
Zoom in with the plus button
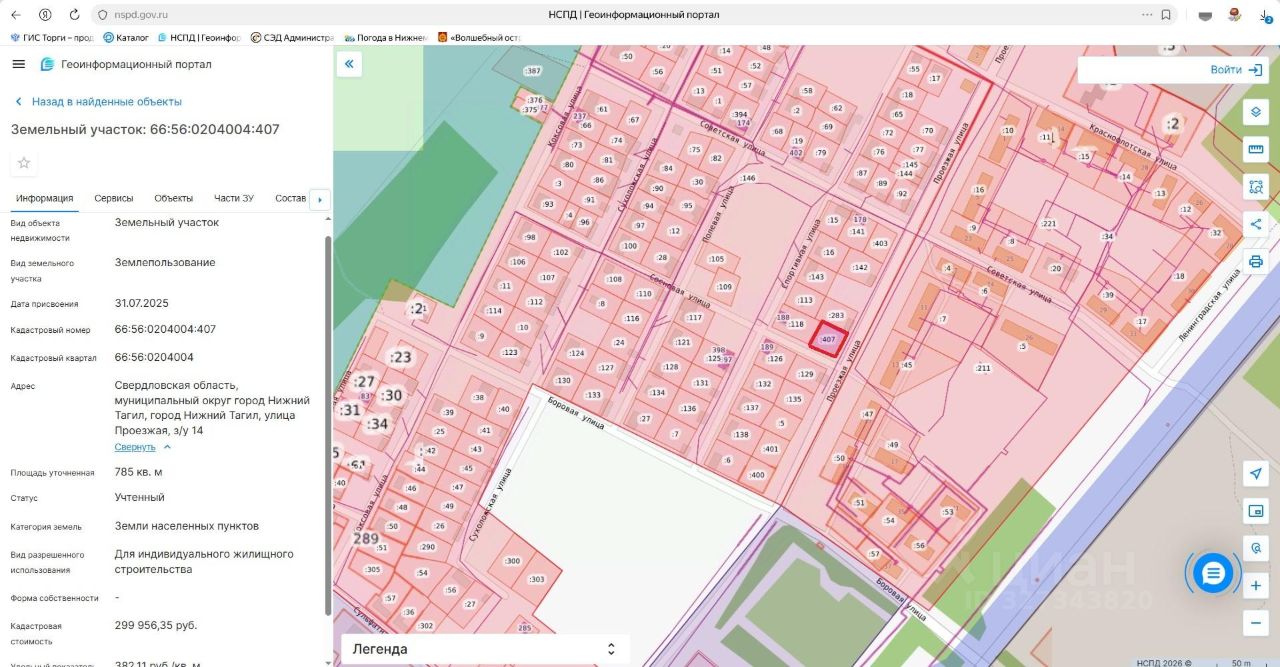[x=1256, y=585]
